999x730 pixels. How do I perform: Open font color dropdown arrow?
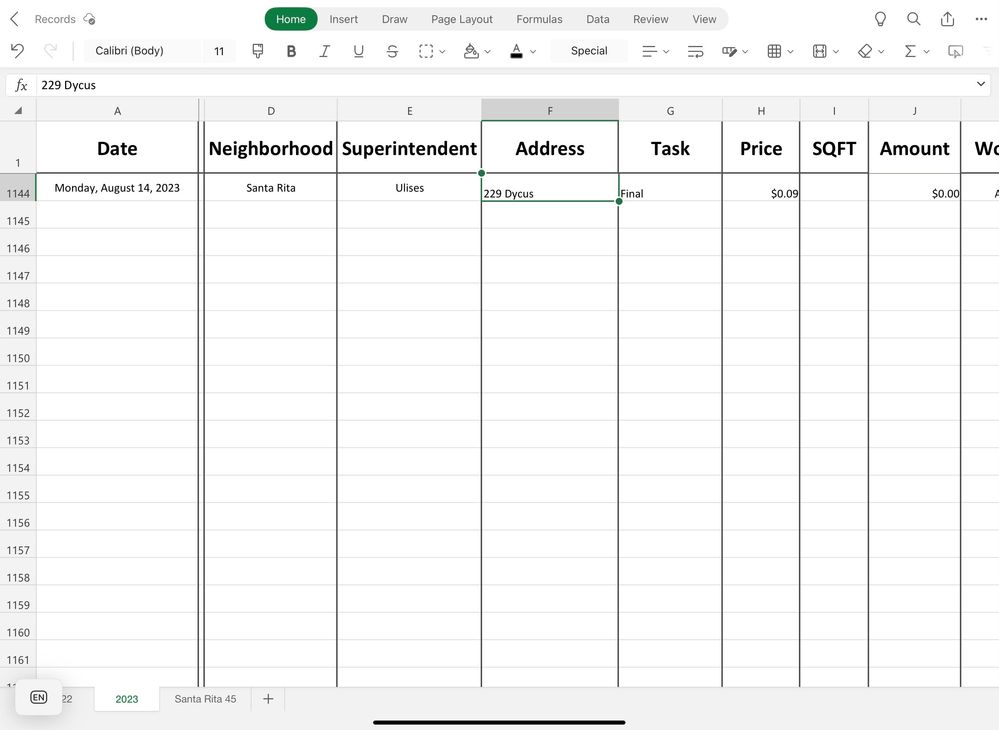[533, 52]
